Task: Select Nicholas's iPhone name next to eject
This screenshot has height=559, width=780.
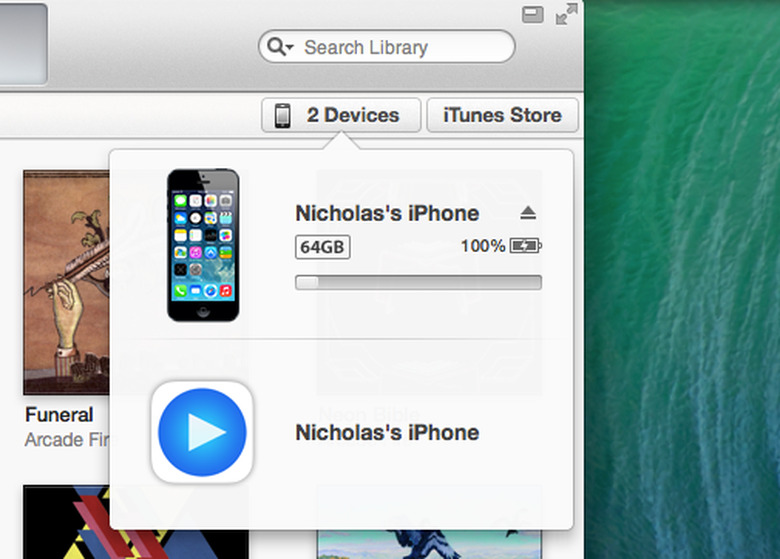Action: [x=387, y=213]
